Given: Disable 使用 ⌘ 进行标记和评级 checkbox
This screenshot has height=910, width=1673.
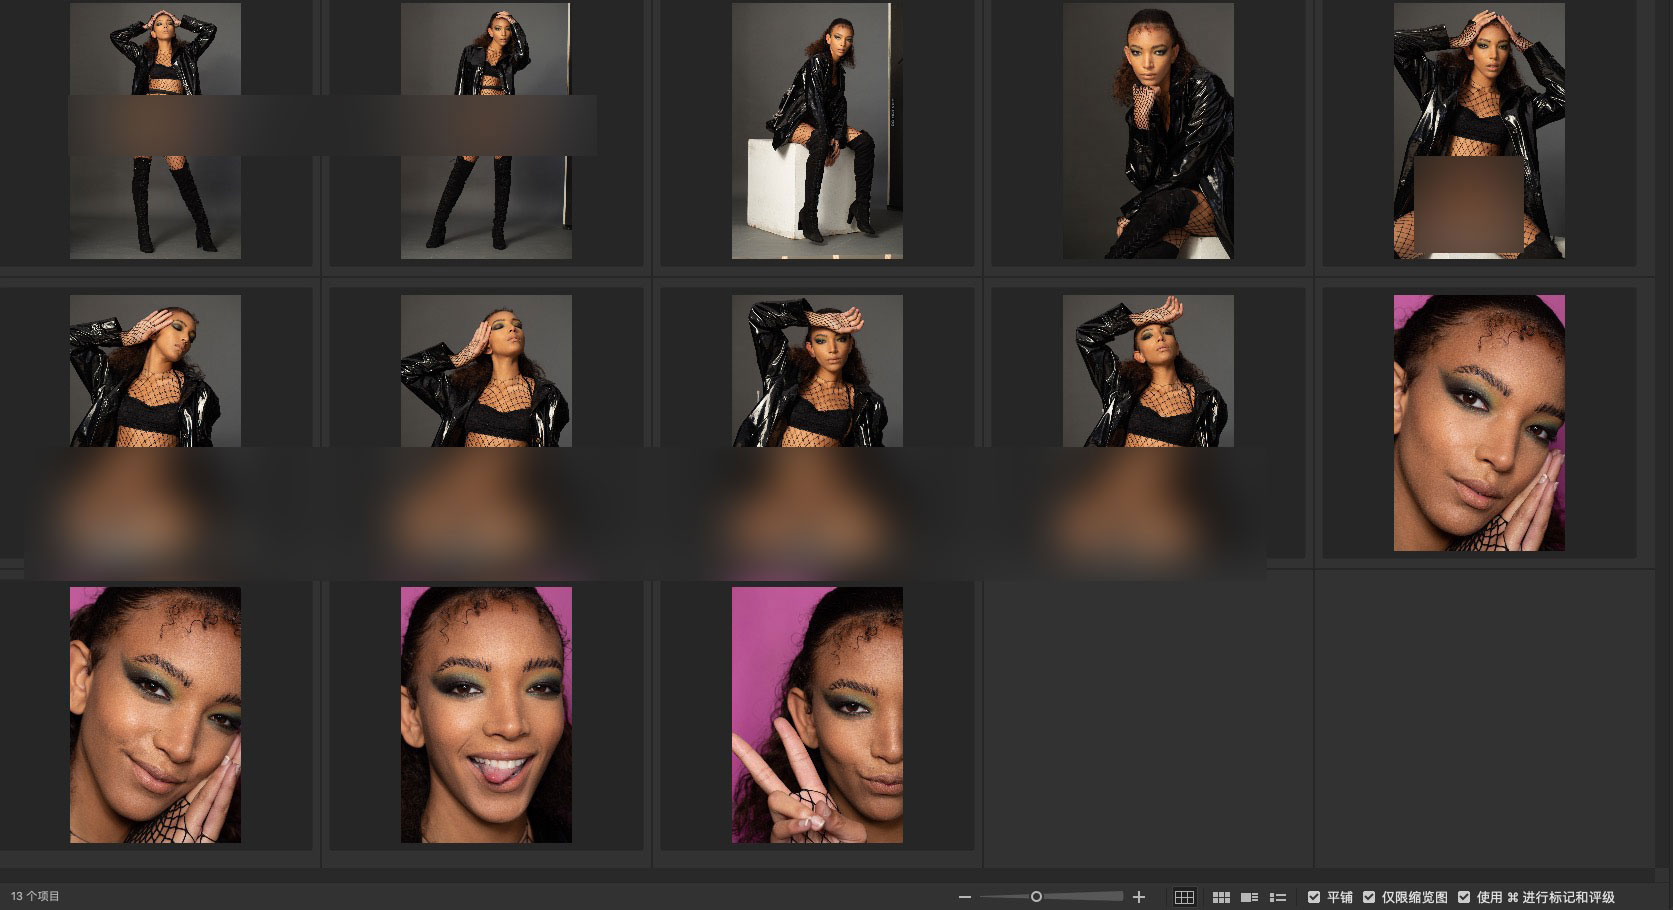Looking at the screenshot, I should tap(1464, 897).
